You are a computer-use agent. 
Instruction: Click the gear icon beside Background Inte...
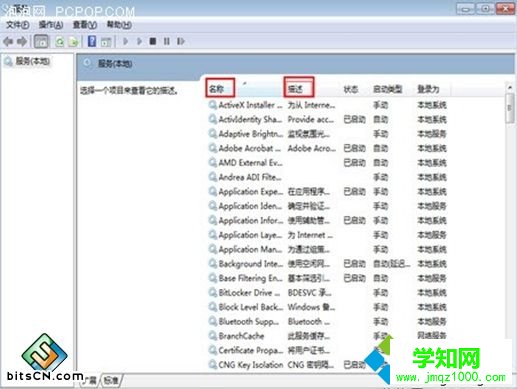pos(213,264)
